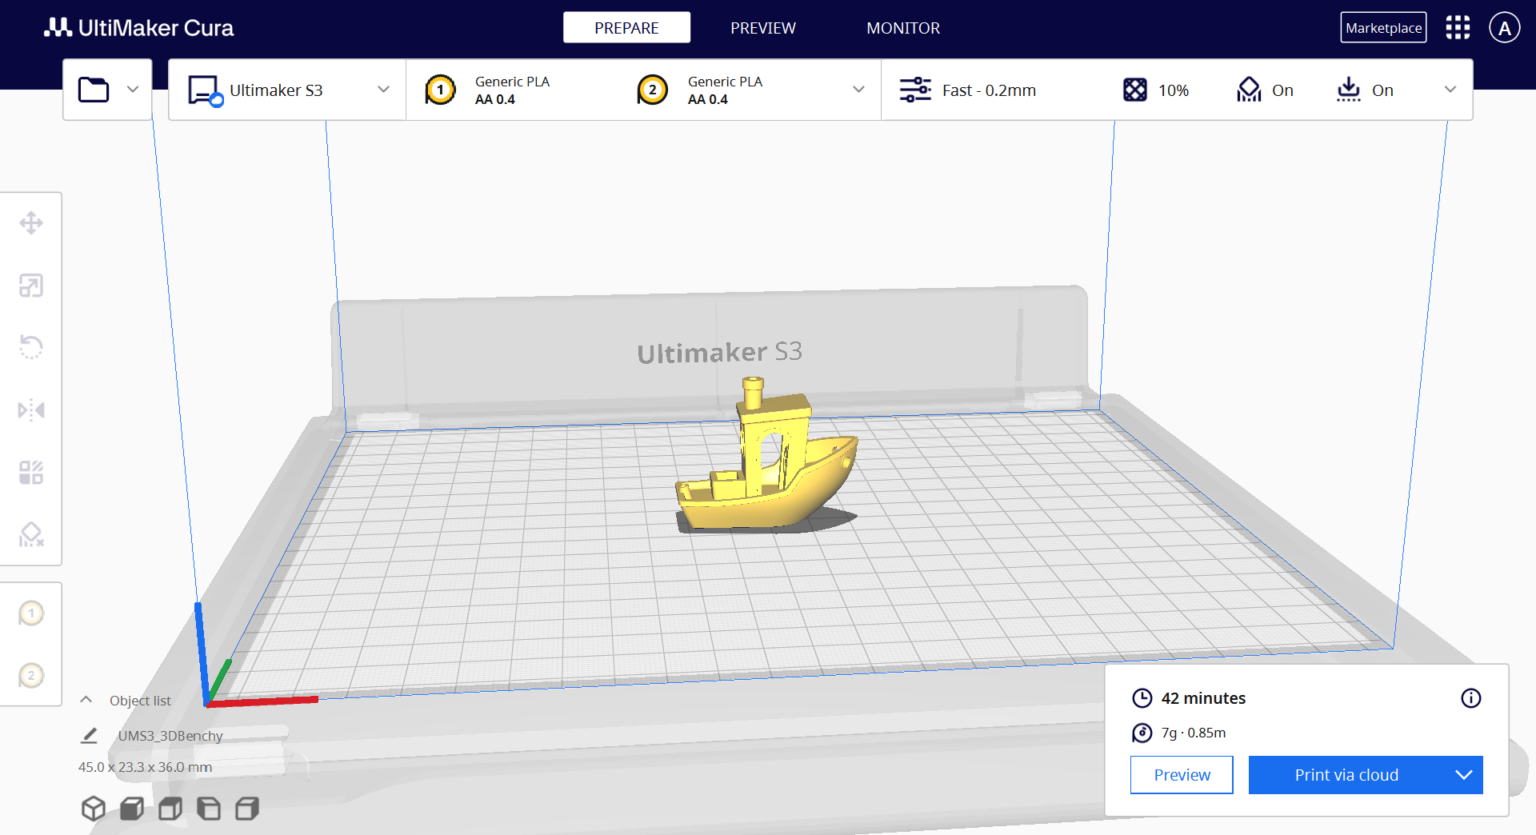Screen dimensions: 1536x835
Task: Click the infill density dice icon
Action: click(x=1134, y=89)
